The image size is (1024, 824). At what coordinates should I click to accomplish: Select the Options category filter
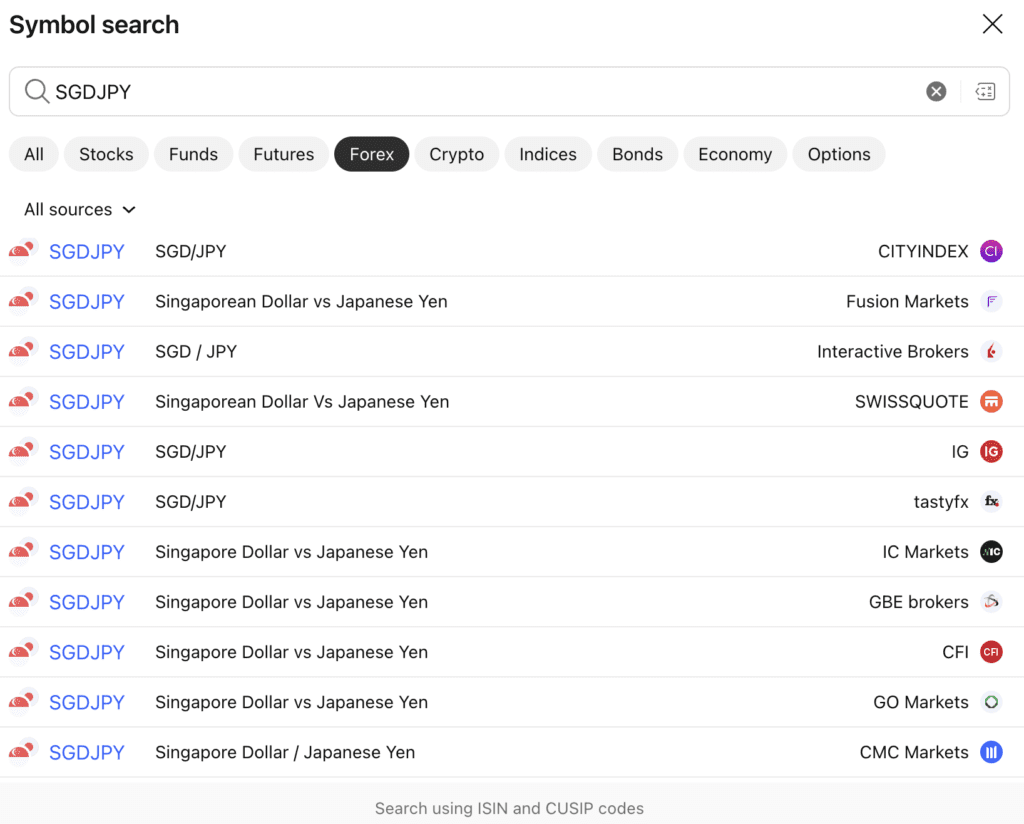pyautogui.click(x=839, y=154)
